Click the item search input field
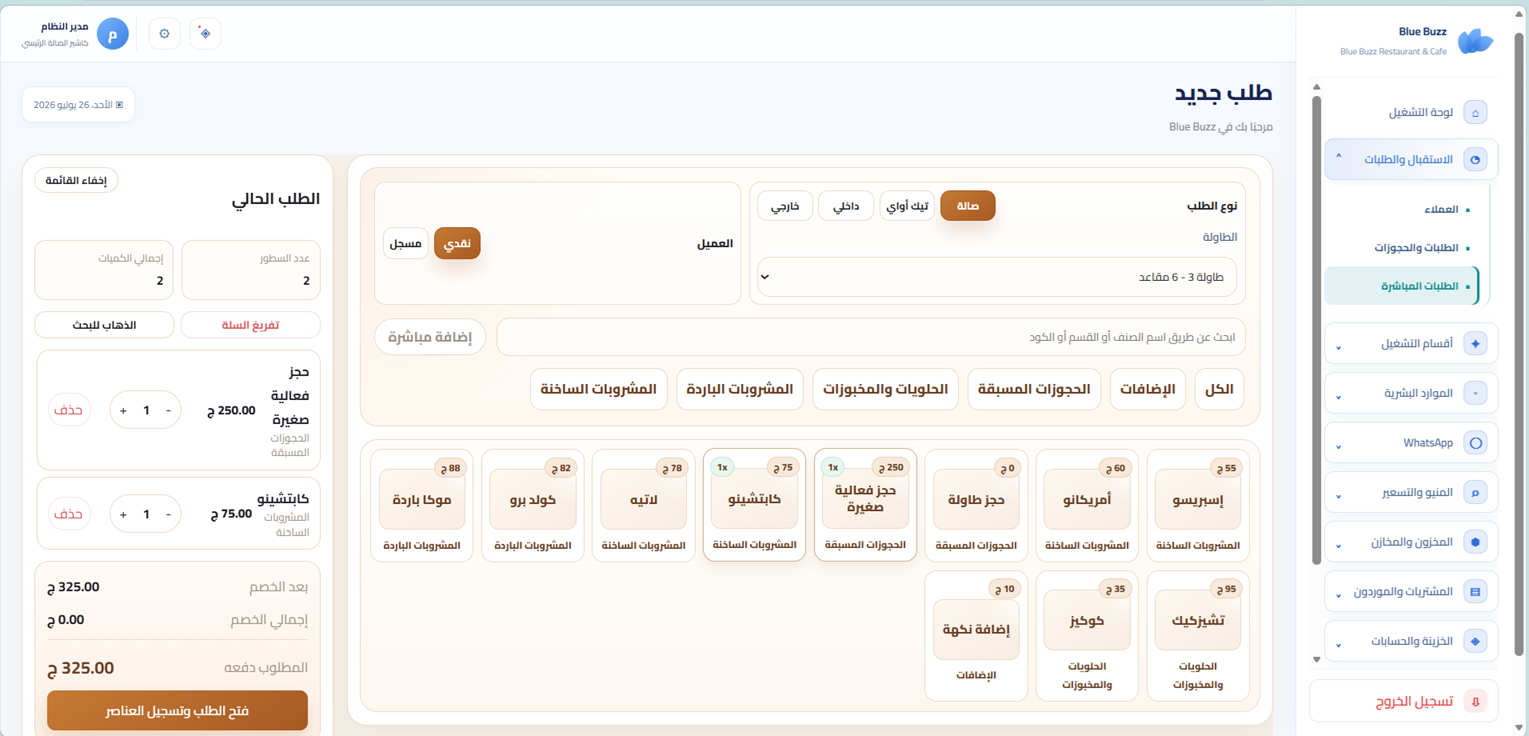The height and width of the screenshot is (736, 1529). pyautogui.click(x=871, y=337)
